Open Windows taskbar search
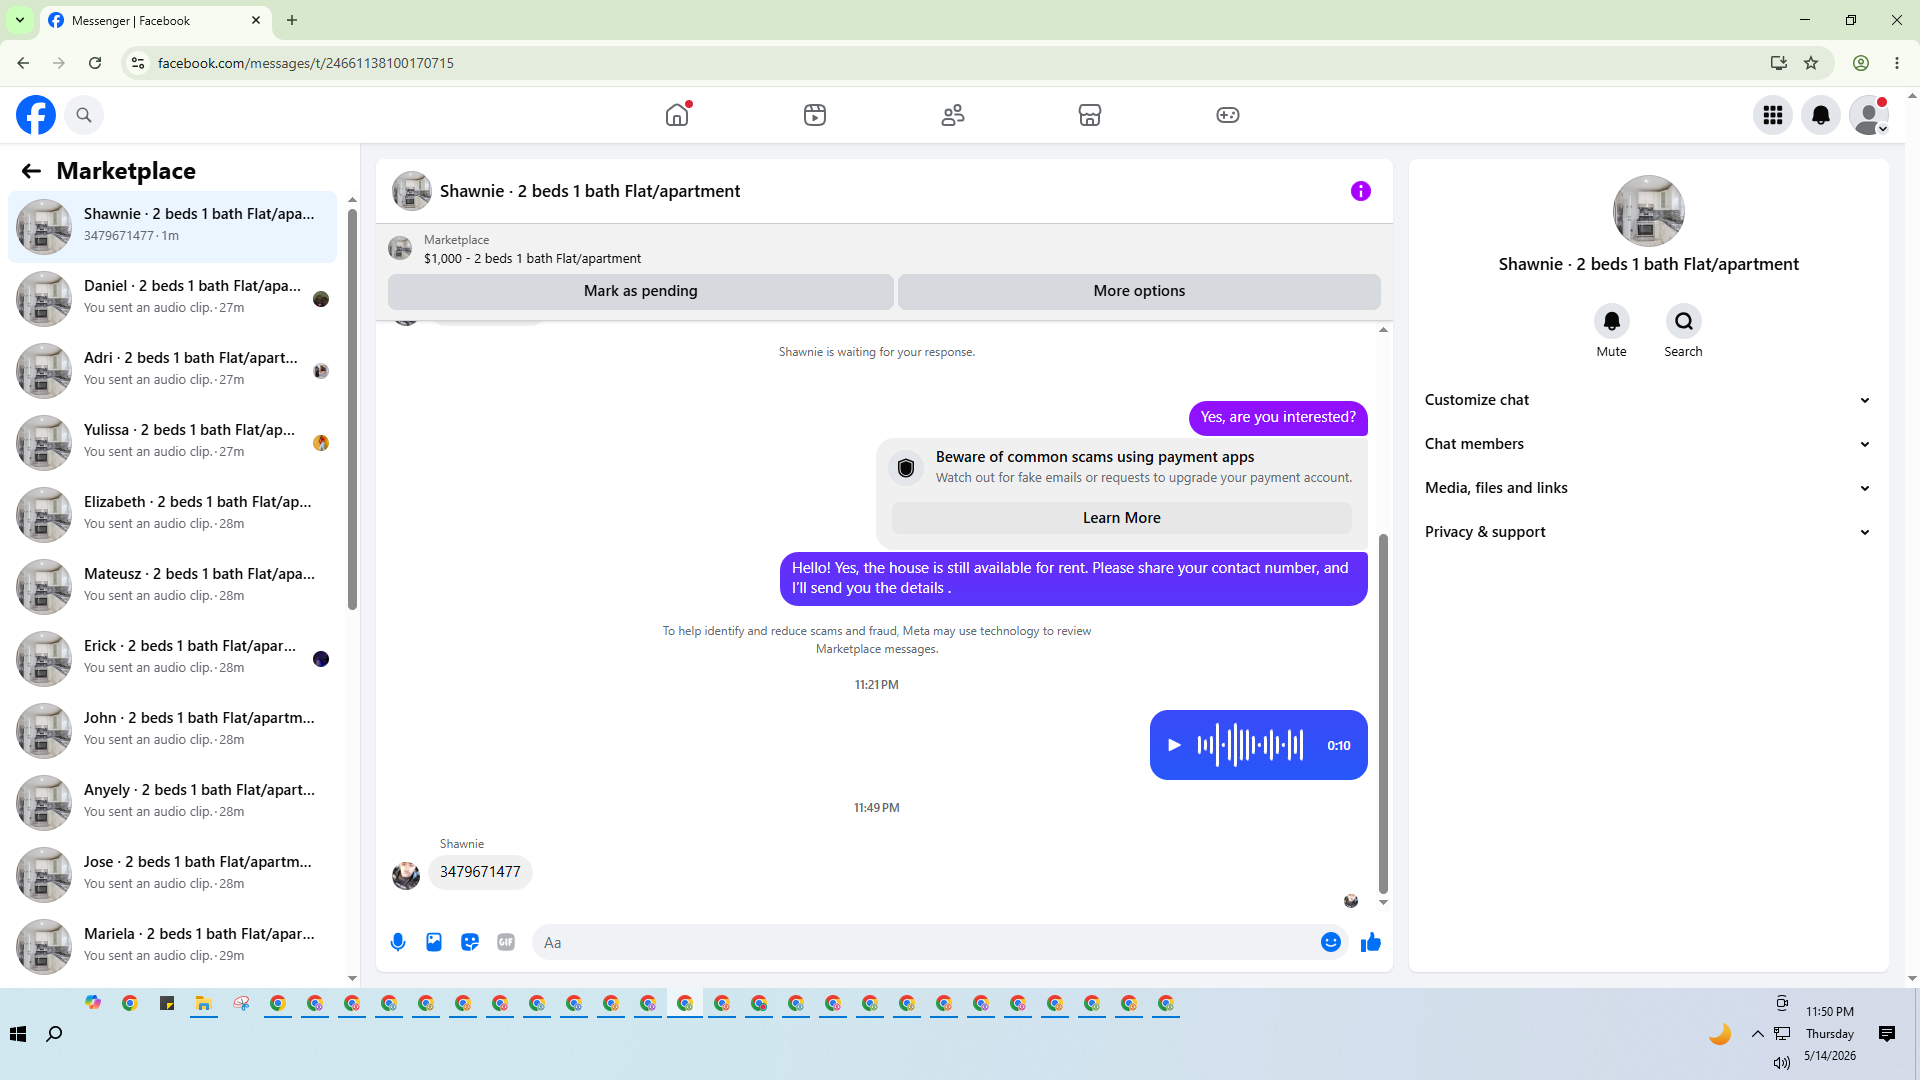The height and width of the screenshot is (1080, 1920). click(x=55, y=1034)
